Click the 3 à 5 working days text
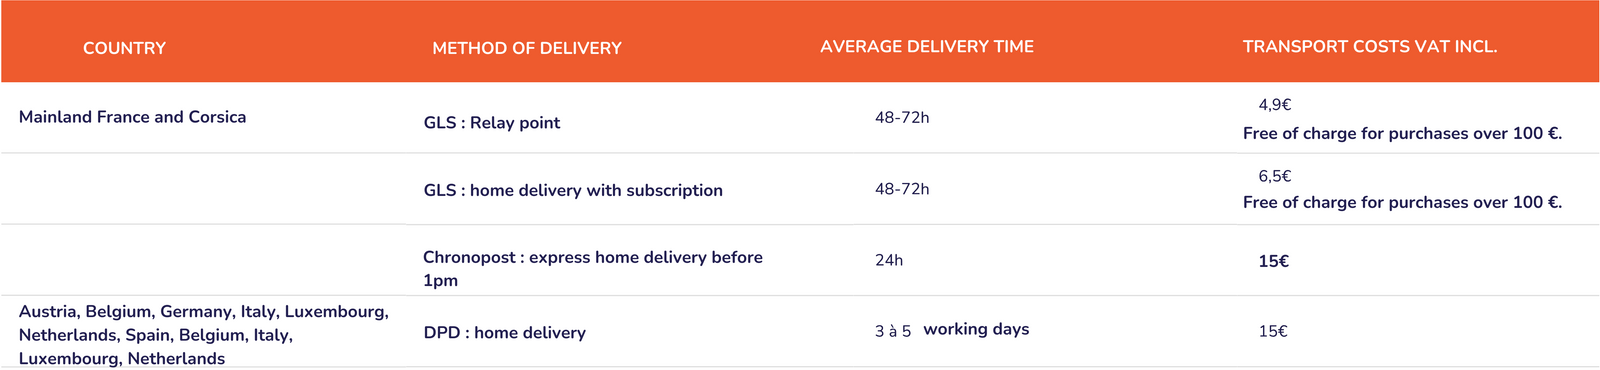The image size is (1600, 370). click(x=952, y=330)
